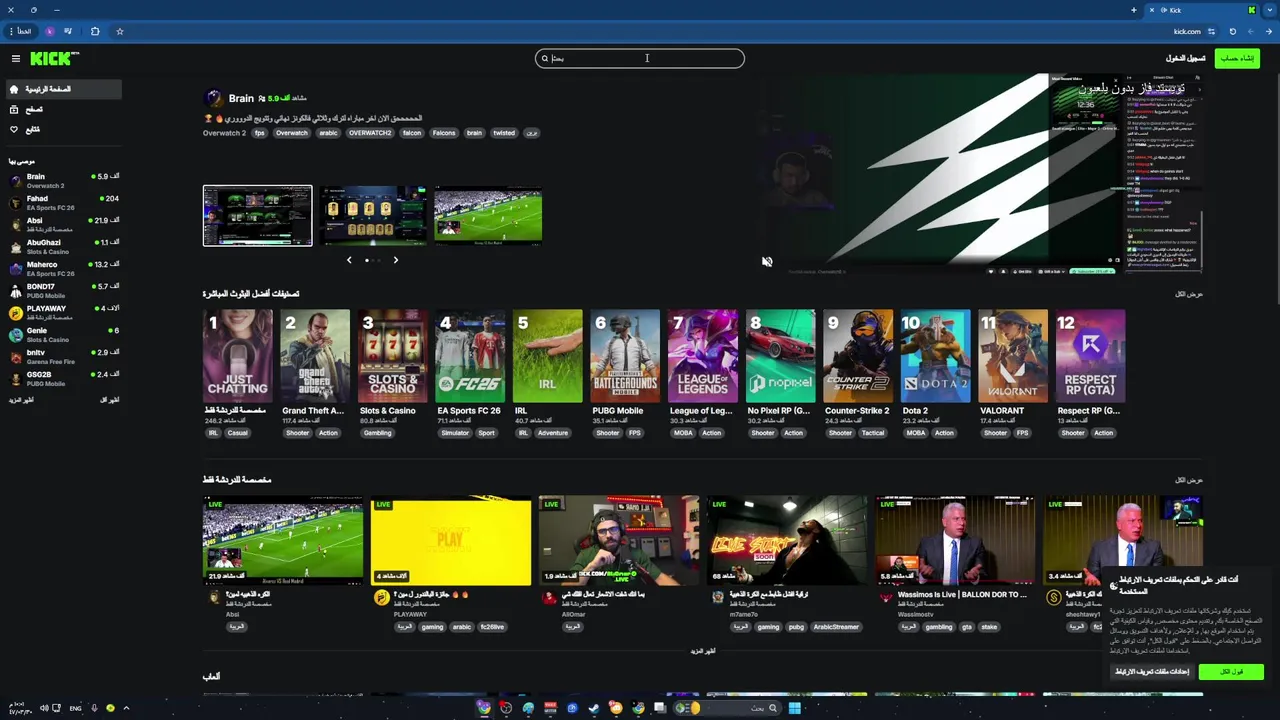Image resolution: width=1280 pixels, height=720 pixels.
Task: Open bnltv in recommended channels list
Action: [63, 356]
